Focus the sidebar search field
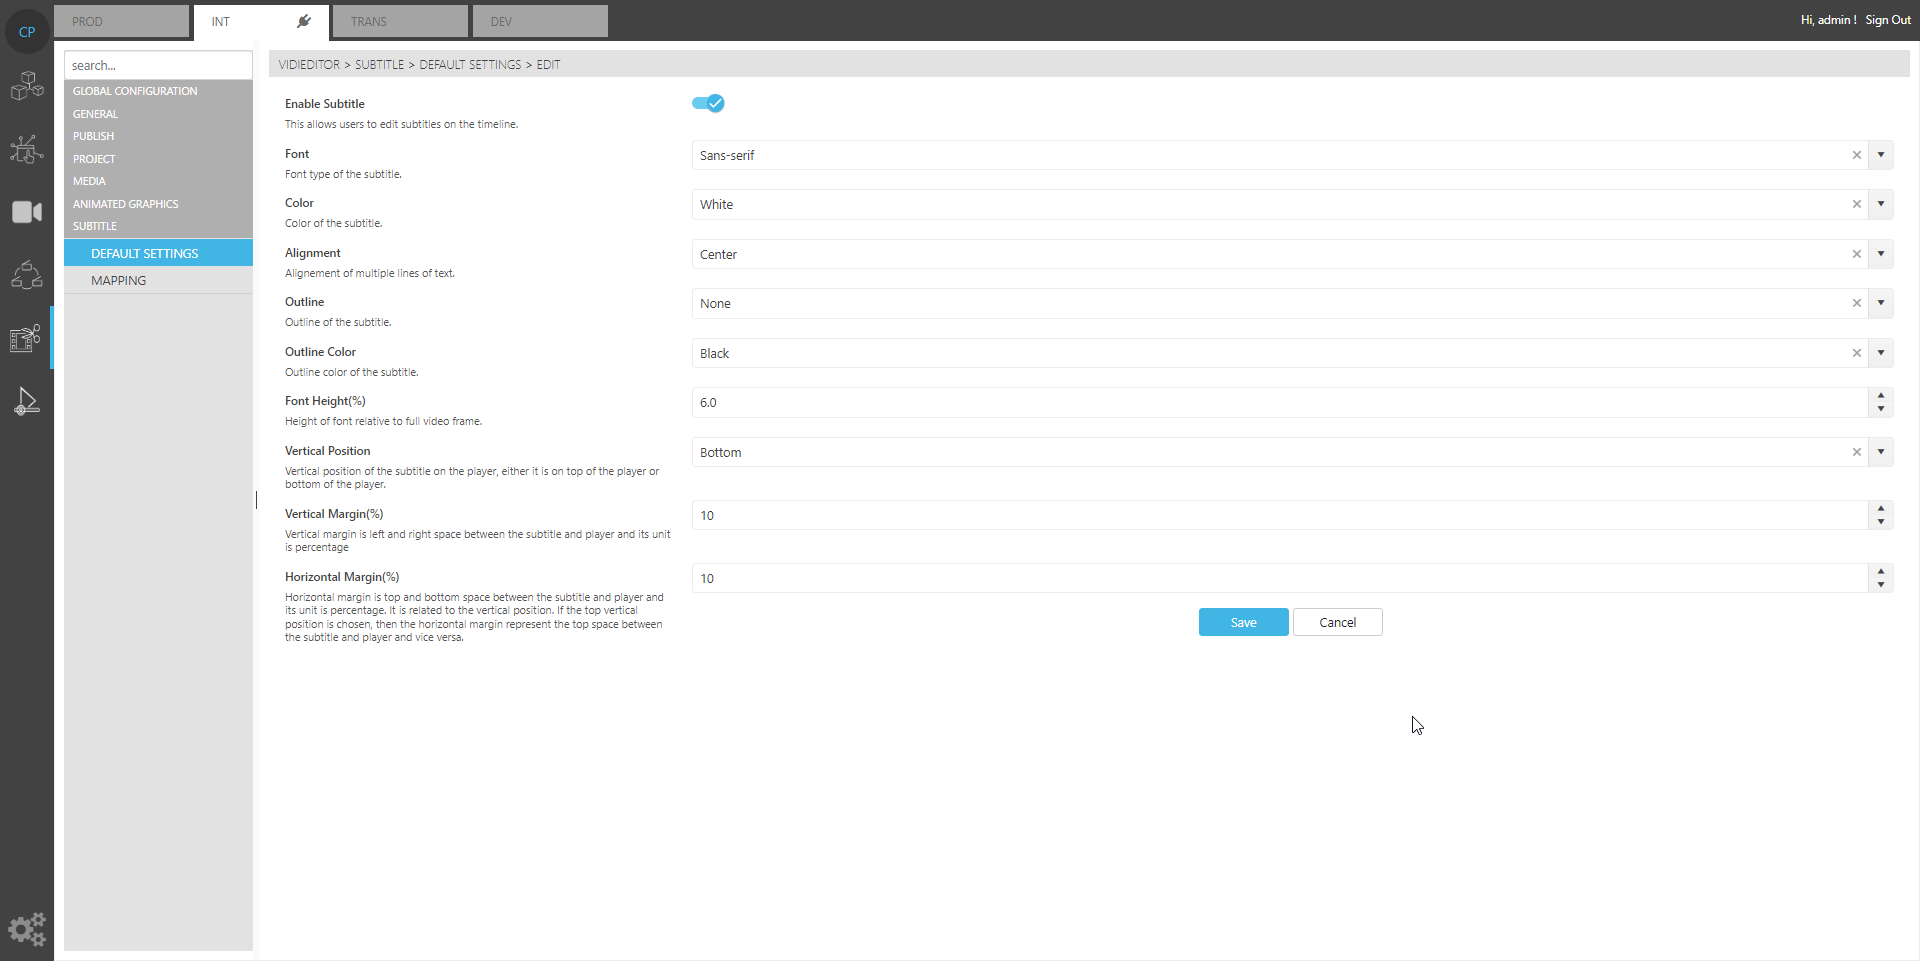The height and width of the screenshot is (961, 1920). (x=158, y=65)
